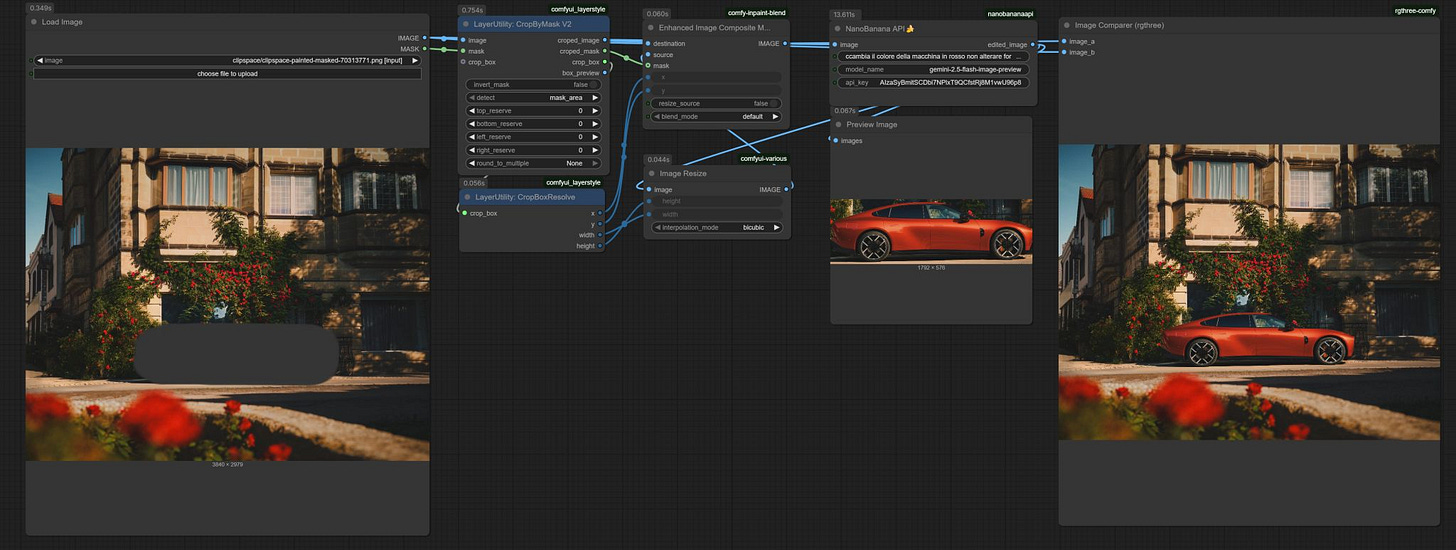The height and width of the screenshot is (550, 1456).
Task: Open the interpolation_mode bicubic combo
Action: 715,227
